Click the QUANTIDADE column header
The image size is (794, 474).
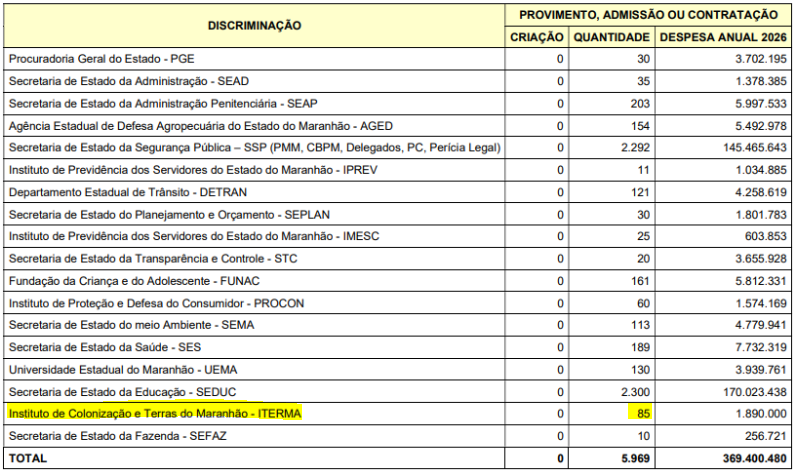(x=610, y=37)
